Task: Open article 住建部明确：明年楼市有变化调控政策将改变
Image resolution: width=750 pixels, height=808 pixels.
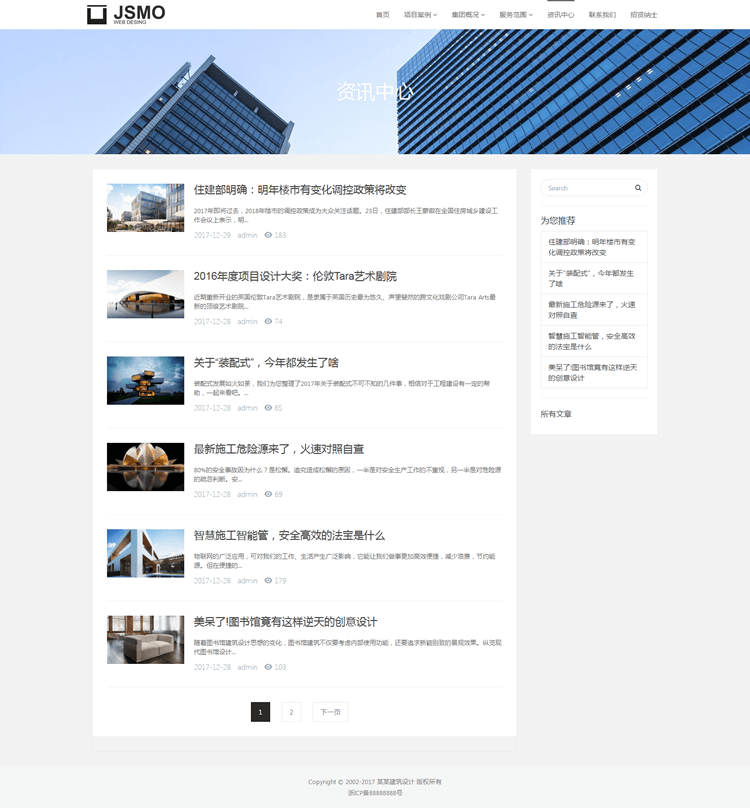Action: tap(300, 190)
